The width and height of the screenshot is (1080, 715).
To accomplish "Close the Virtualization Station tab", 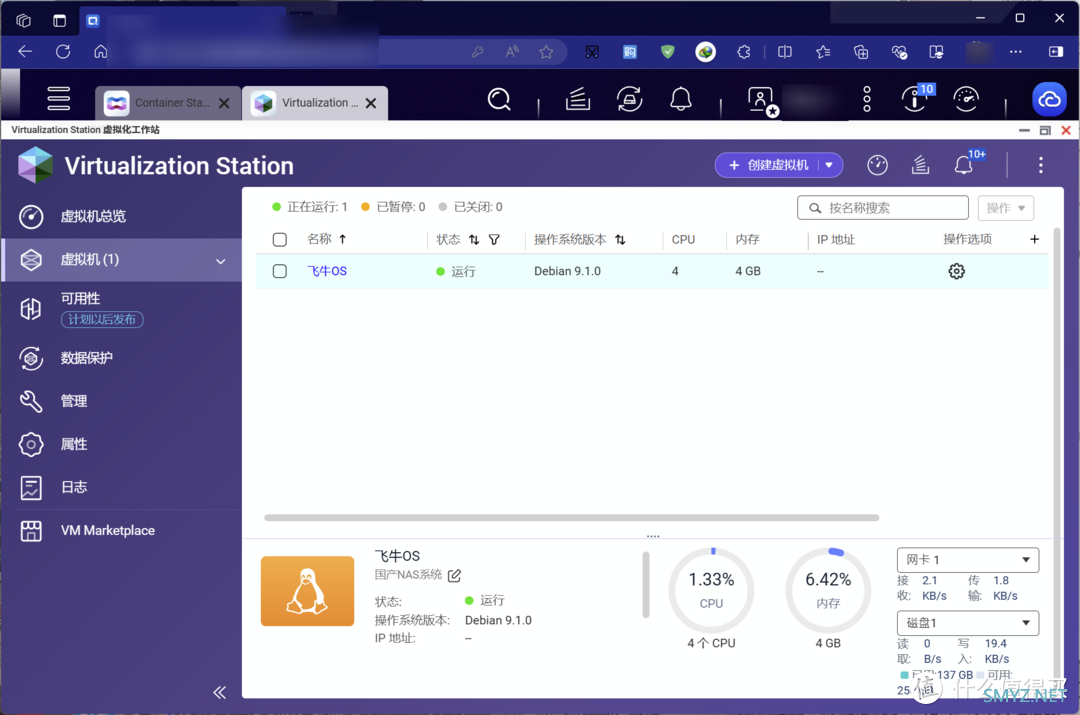I will (x=371, y=103).
